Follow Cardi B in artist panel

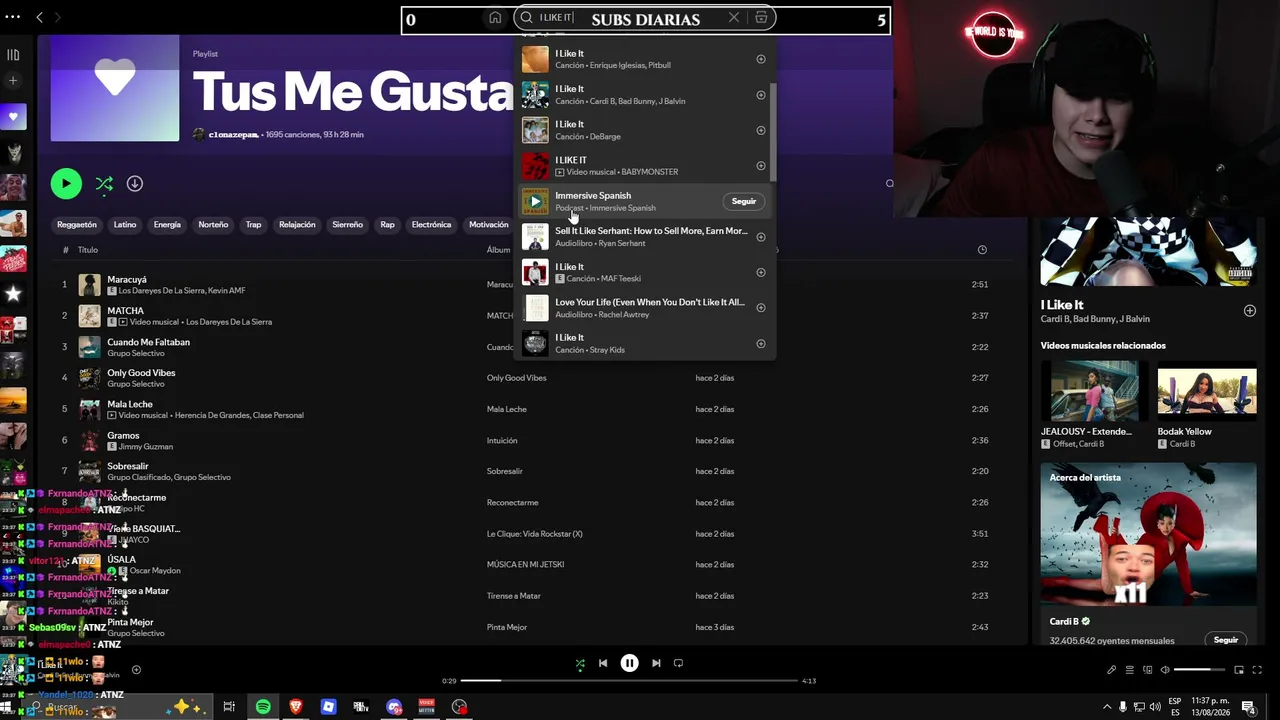coord(1226,640)
